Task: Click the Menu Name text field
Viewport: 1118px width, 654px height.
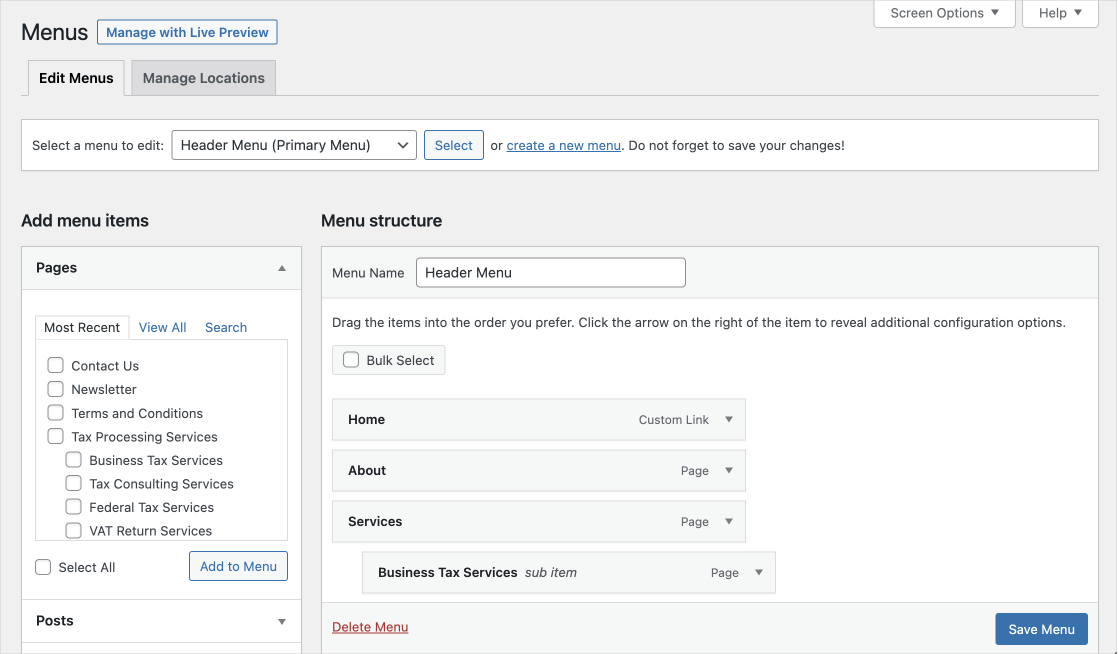Action: point(550,273)
